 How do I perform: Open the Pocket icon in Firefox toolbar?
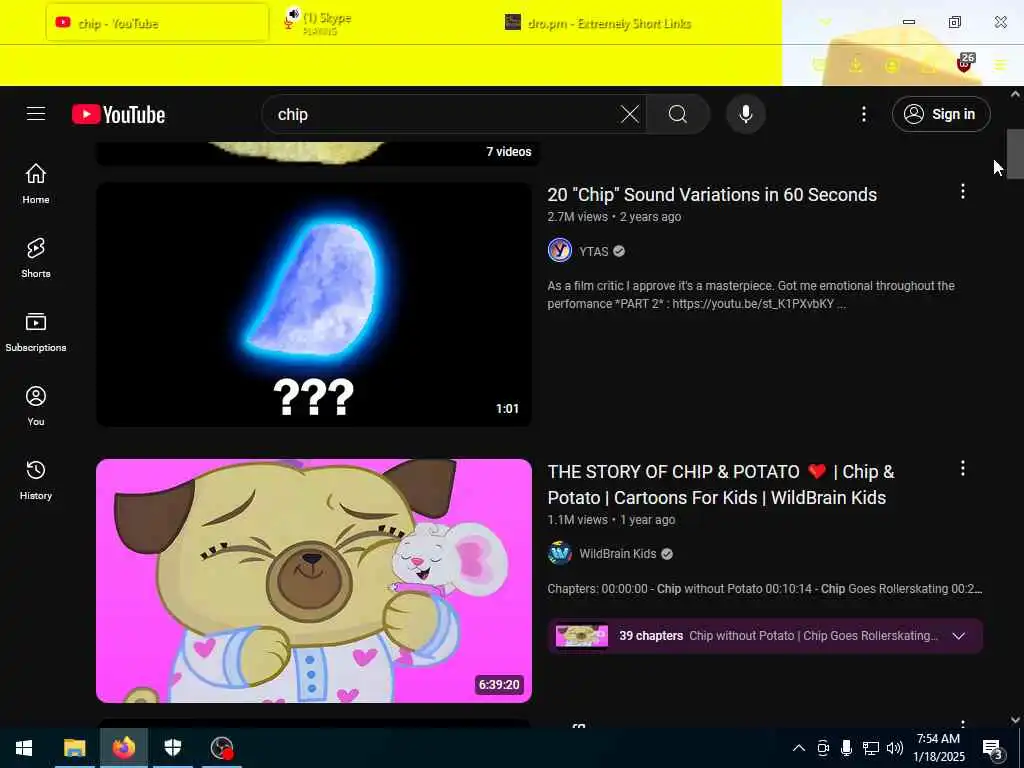pos(819,65)
